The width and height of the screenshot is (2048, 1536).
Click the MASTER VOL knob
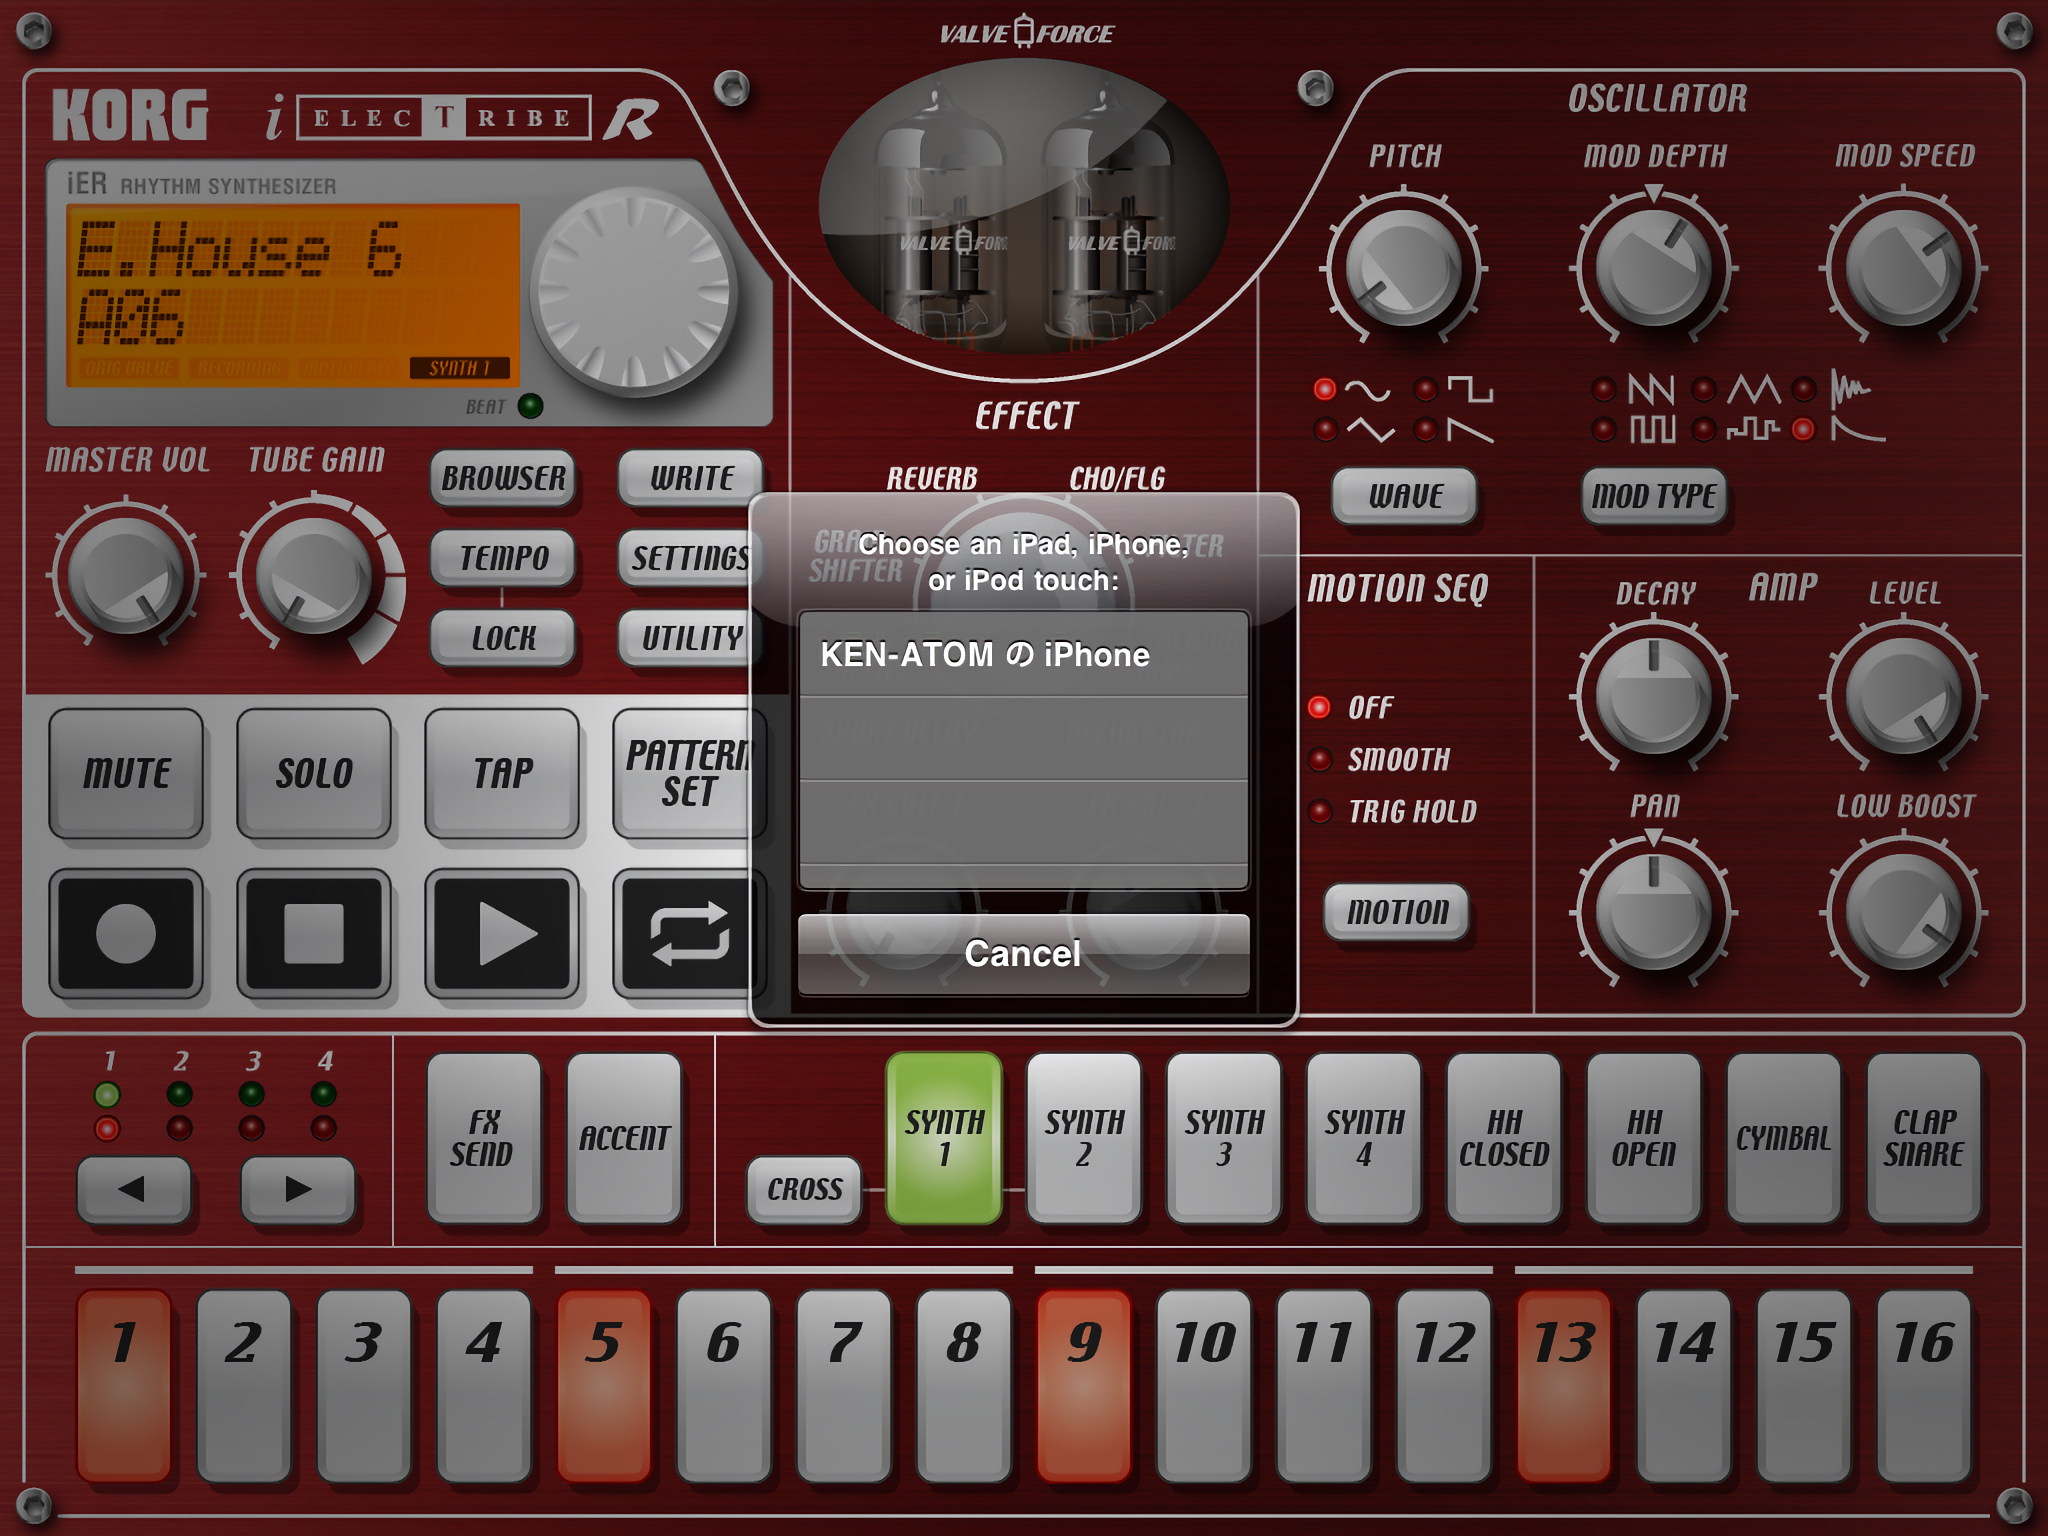tap(125, 576)
